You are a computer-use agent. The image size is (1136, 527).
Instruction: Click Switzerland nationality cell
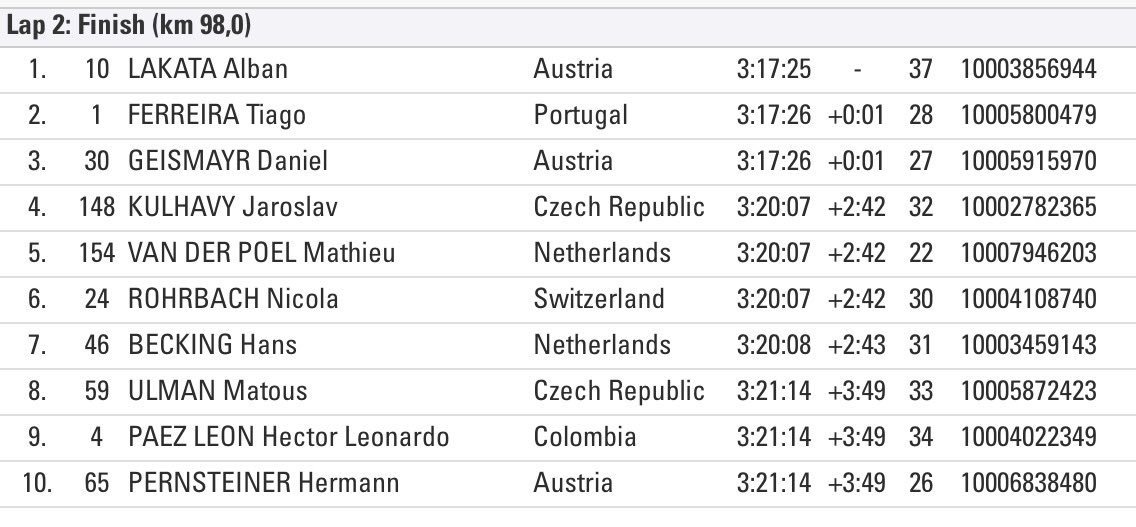pos(598,299)
